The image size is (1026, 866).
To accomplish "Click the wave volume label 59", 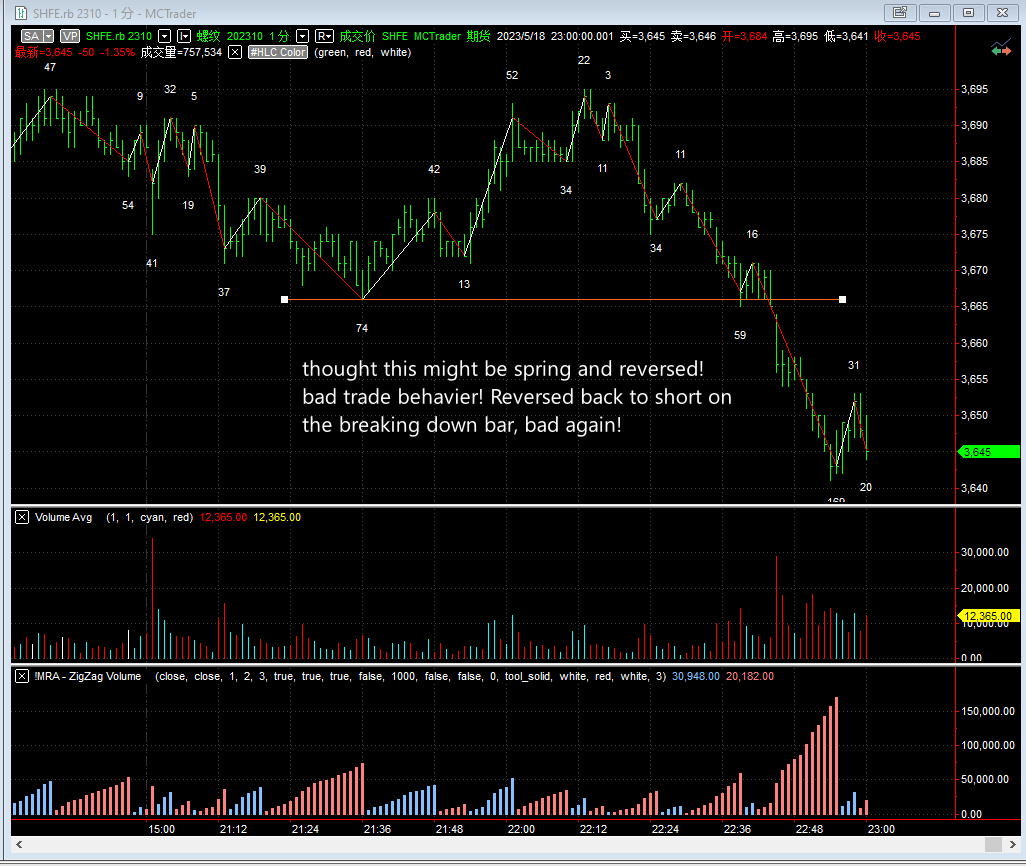I will (739, 335).
